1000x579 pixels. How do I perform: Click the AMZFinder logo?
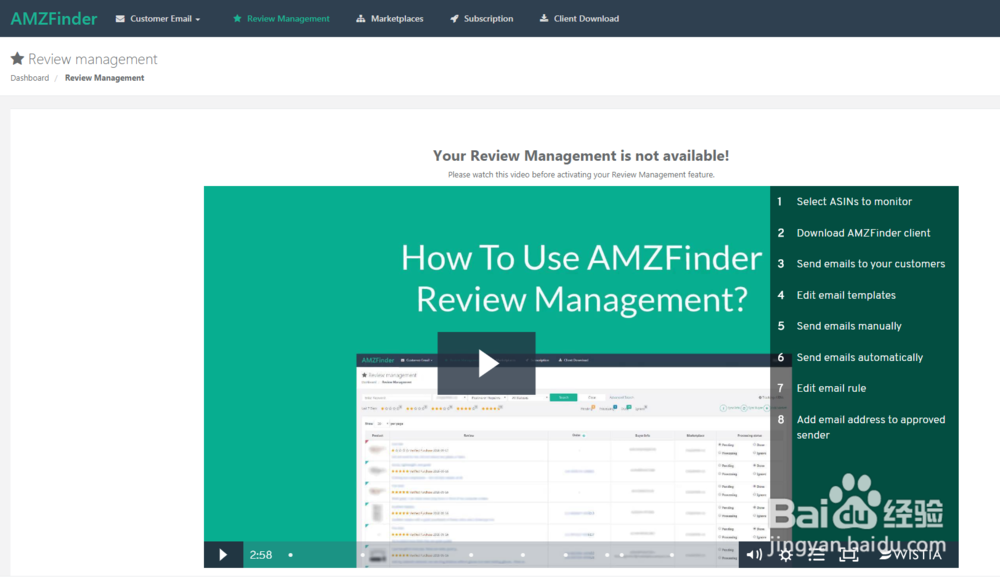(54, 18)
